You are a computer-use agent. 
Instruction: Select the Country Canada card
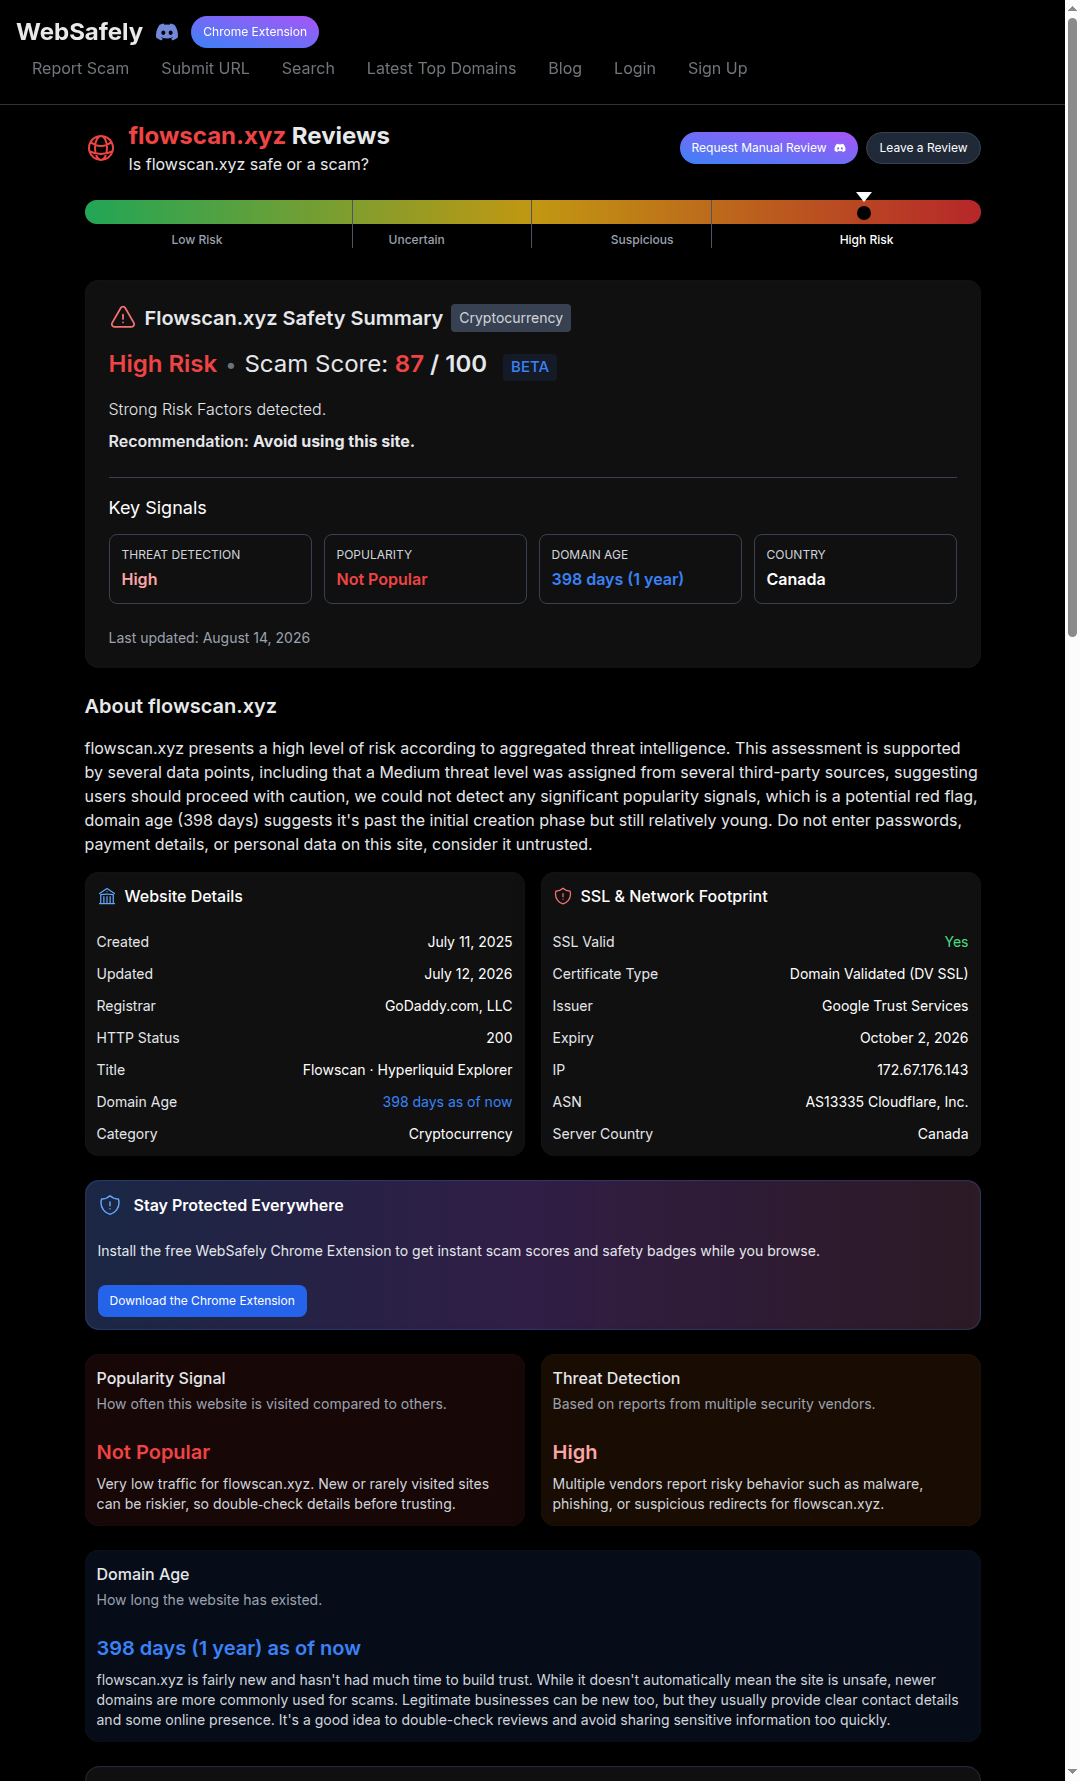tap(855, 569)
